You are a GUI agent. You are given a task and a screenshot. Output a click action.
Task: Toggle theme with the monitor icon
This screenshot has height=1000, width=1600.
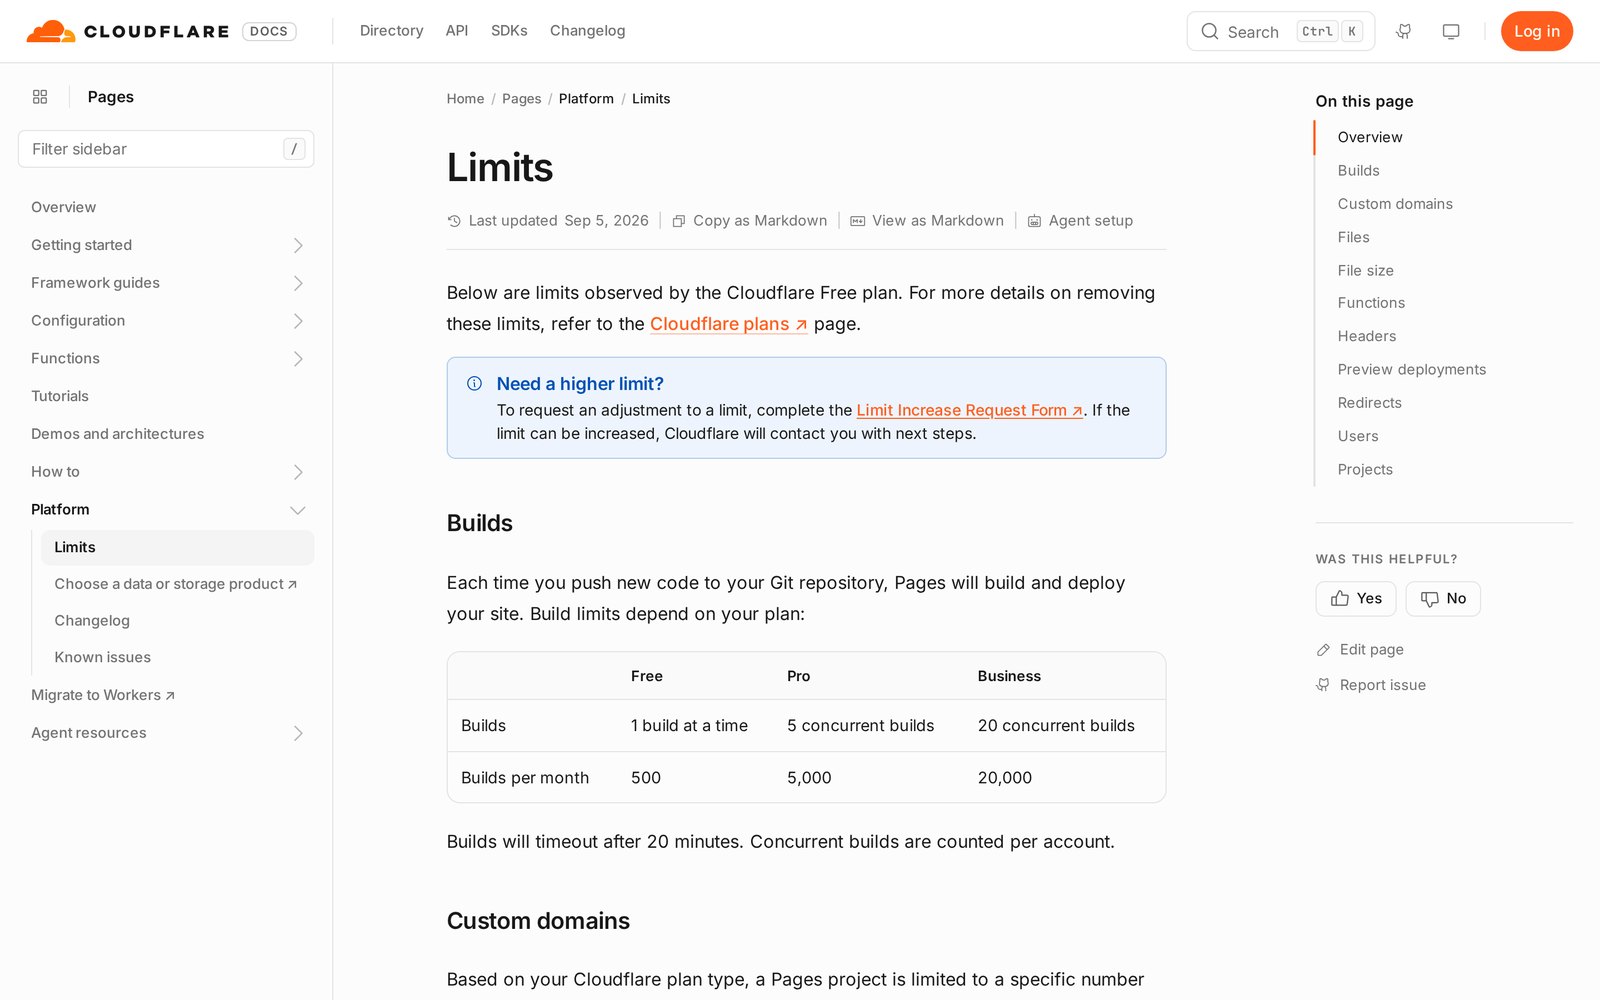[1451, 31]
